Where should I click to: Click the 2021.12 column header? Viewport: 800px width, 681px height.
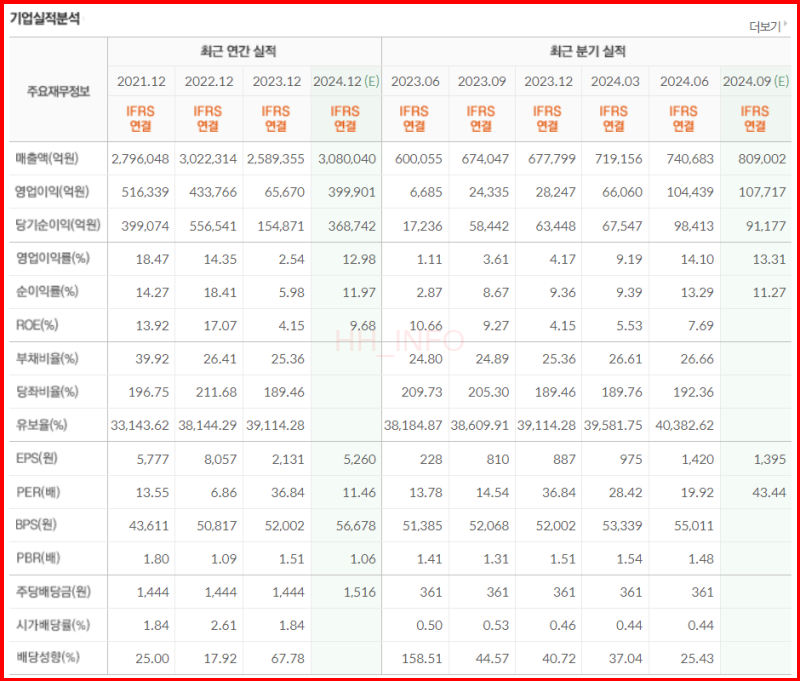[x=141, y=82]
